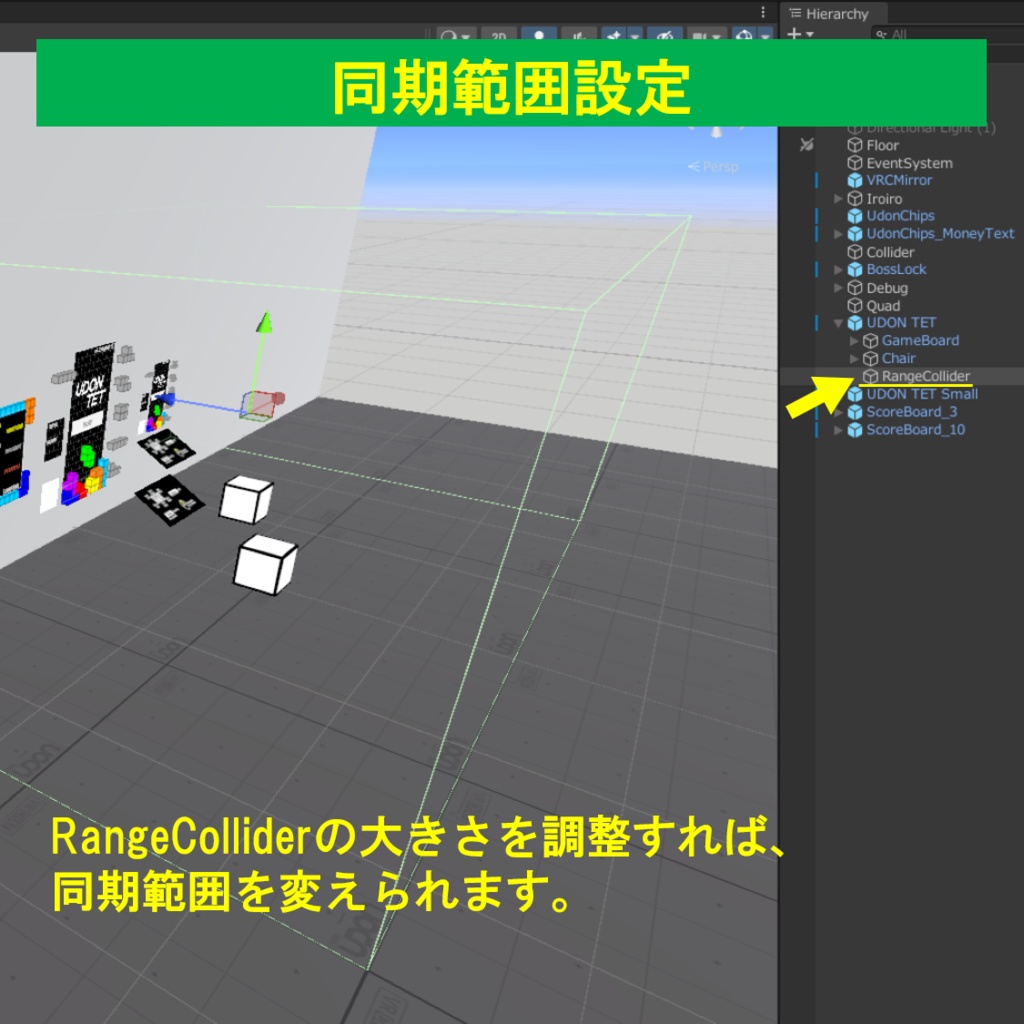Toggle scene audio button in toolbar
1024x1024 pixels.
578,34
